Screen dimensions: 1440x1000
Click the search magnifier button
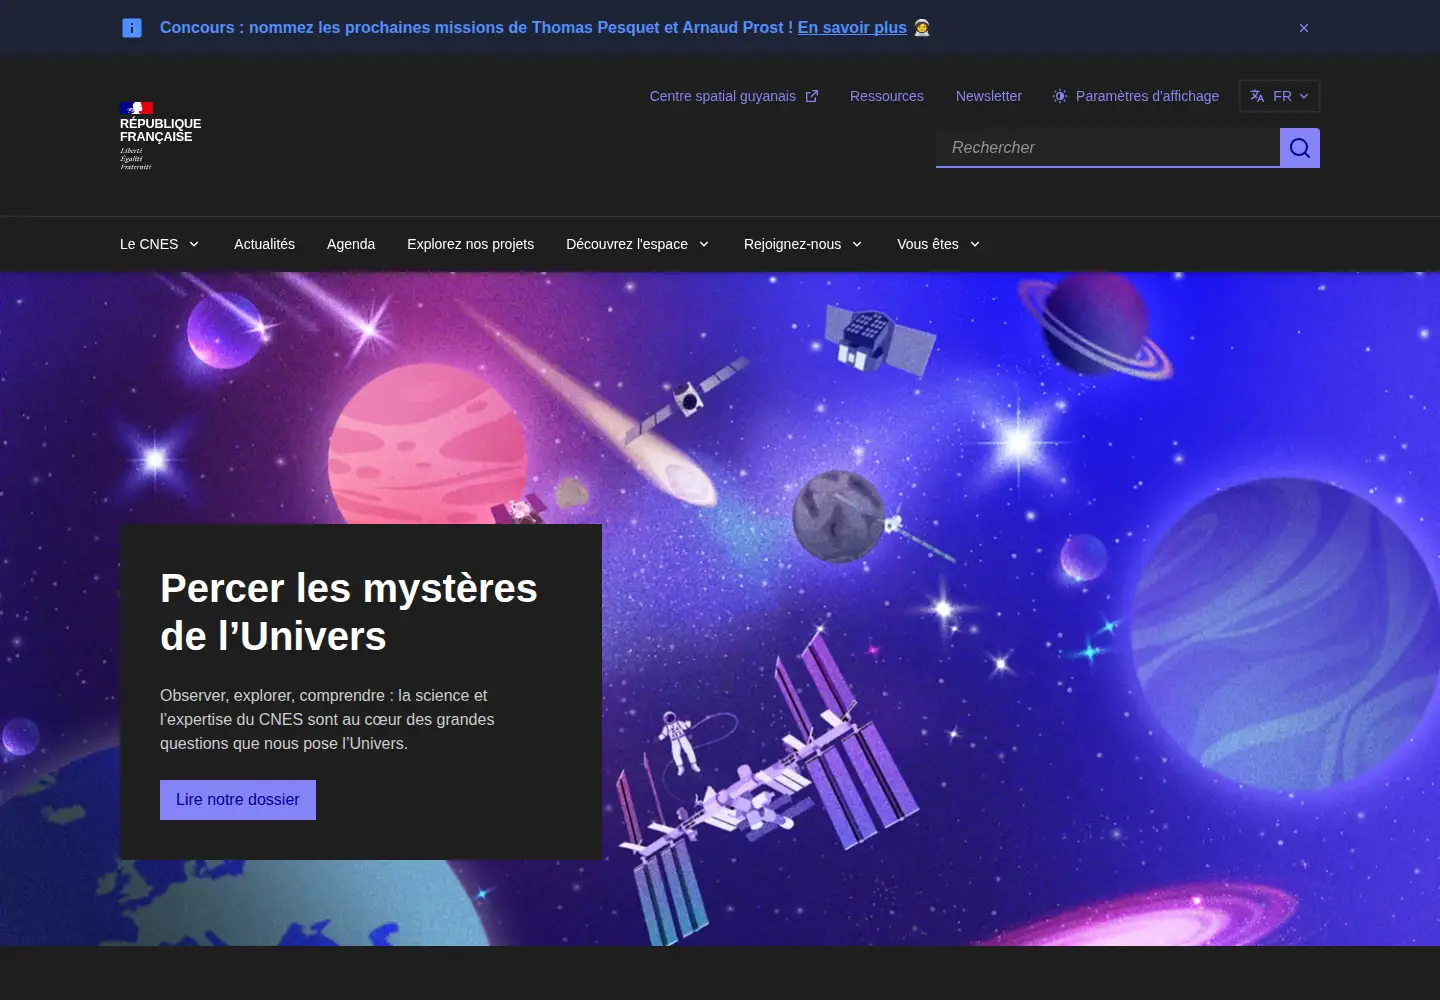1300,148
